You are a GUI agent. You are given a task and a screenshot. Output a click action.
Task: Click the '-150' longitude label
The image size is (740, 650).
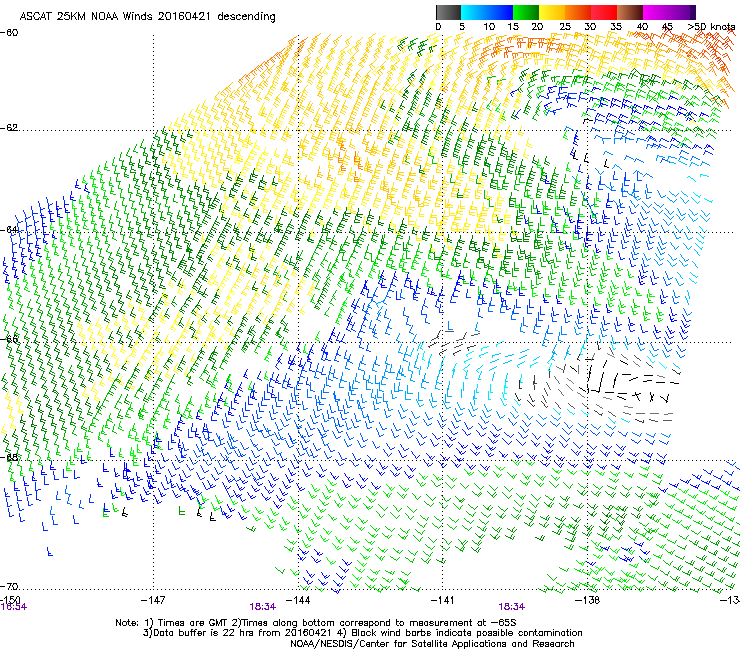pyautogui.click(x=10, y=600)
